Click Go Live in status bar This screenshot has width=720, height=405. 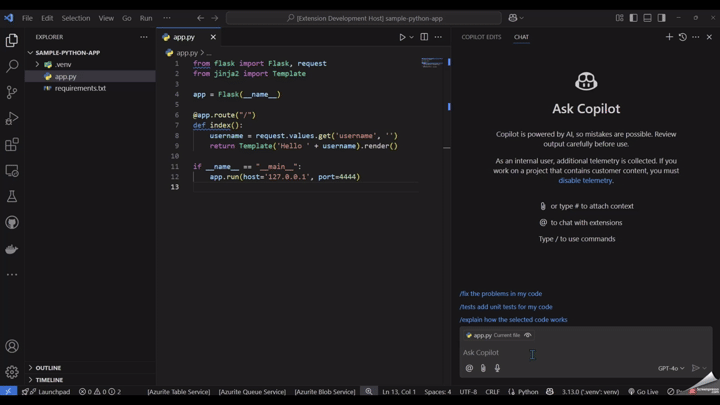643,392
